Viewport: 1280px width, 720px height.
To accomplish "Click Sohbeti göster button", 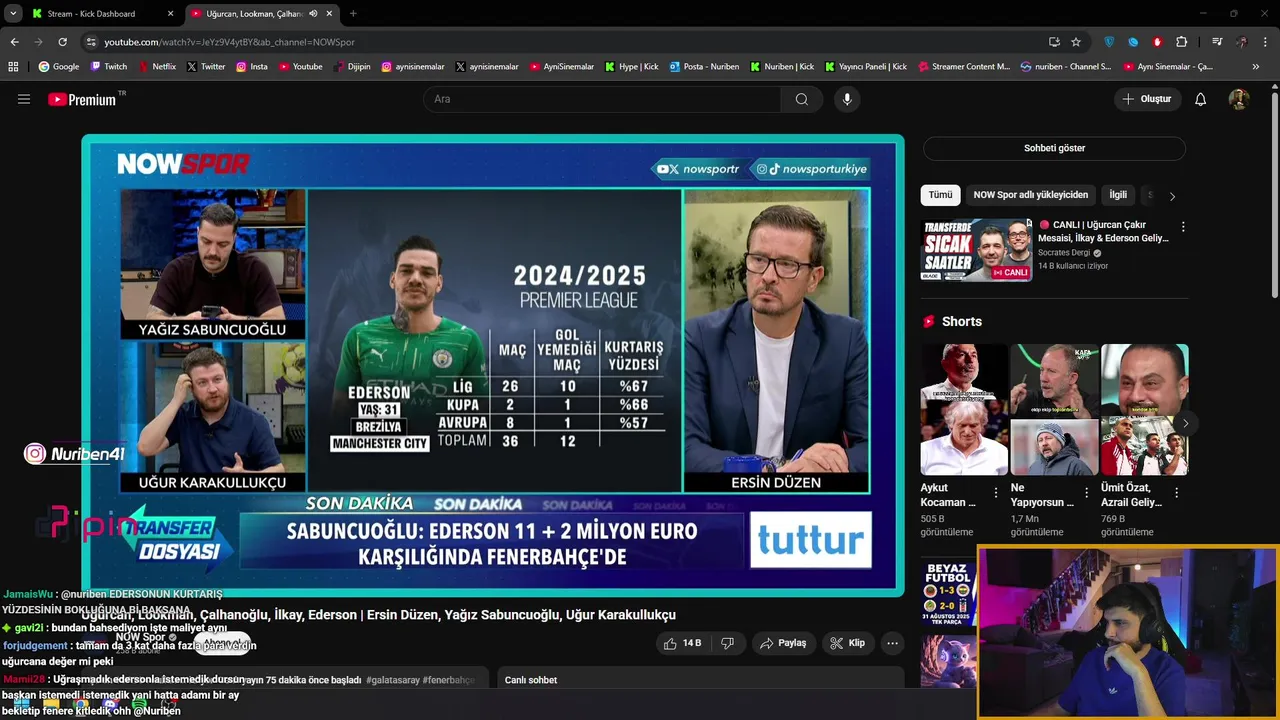I will pyautogui.click(x=1054, y=148).
